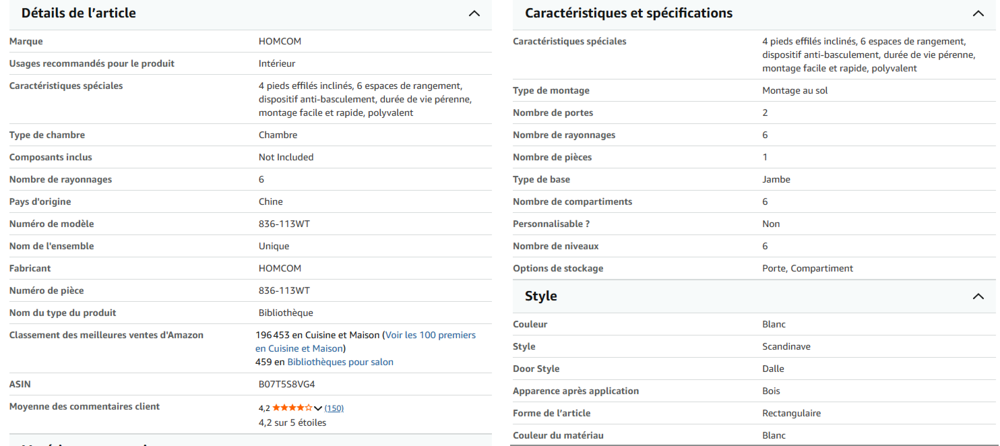Open the star rating dropdown arrow
Viewport: 1000px width, 446px height.
click(x=318, y=408)
